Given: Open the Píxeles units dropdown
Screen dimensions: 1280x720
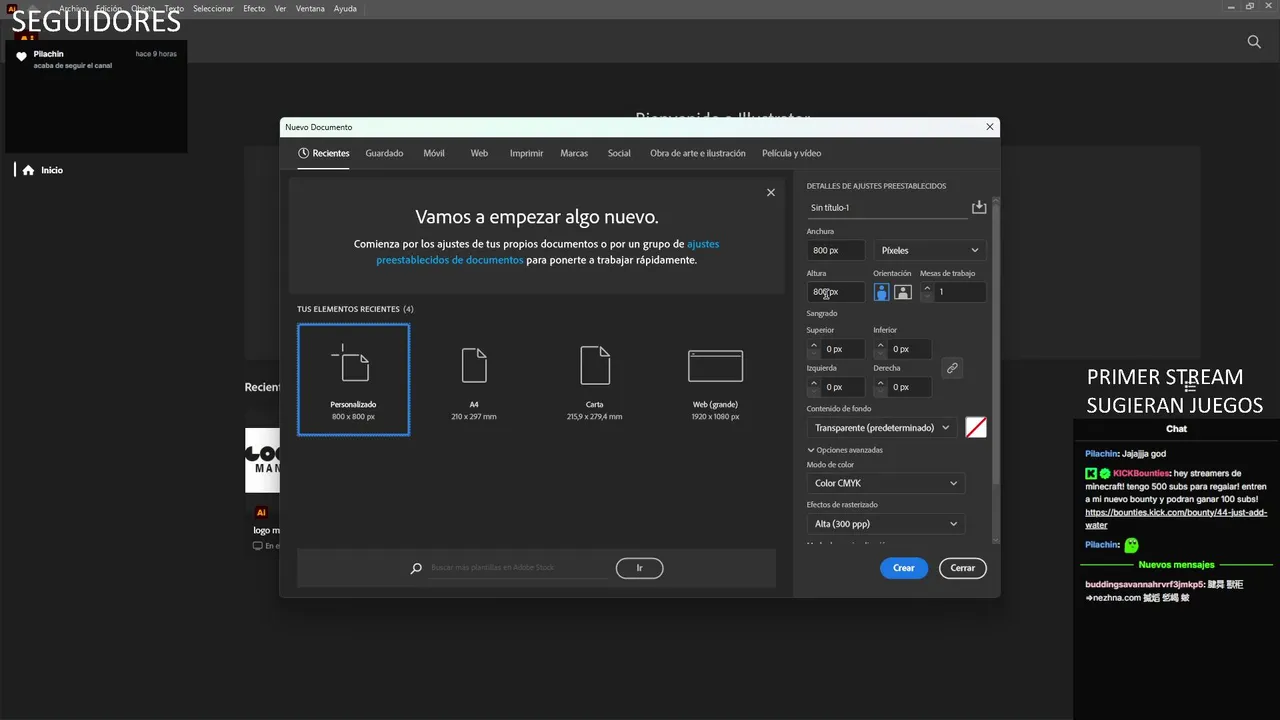Looking at the screenshot, I should point(930,250).
